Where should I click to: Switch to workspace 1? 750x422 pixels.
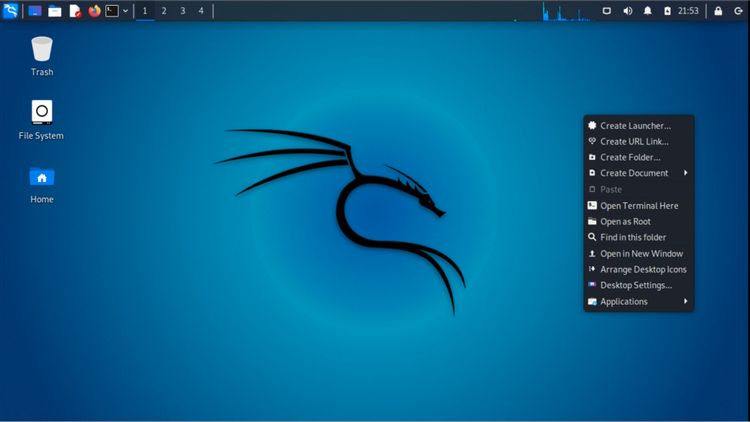click(x=145, y=11)
